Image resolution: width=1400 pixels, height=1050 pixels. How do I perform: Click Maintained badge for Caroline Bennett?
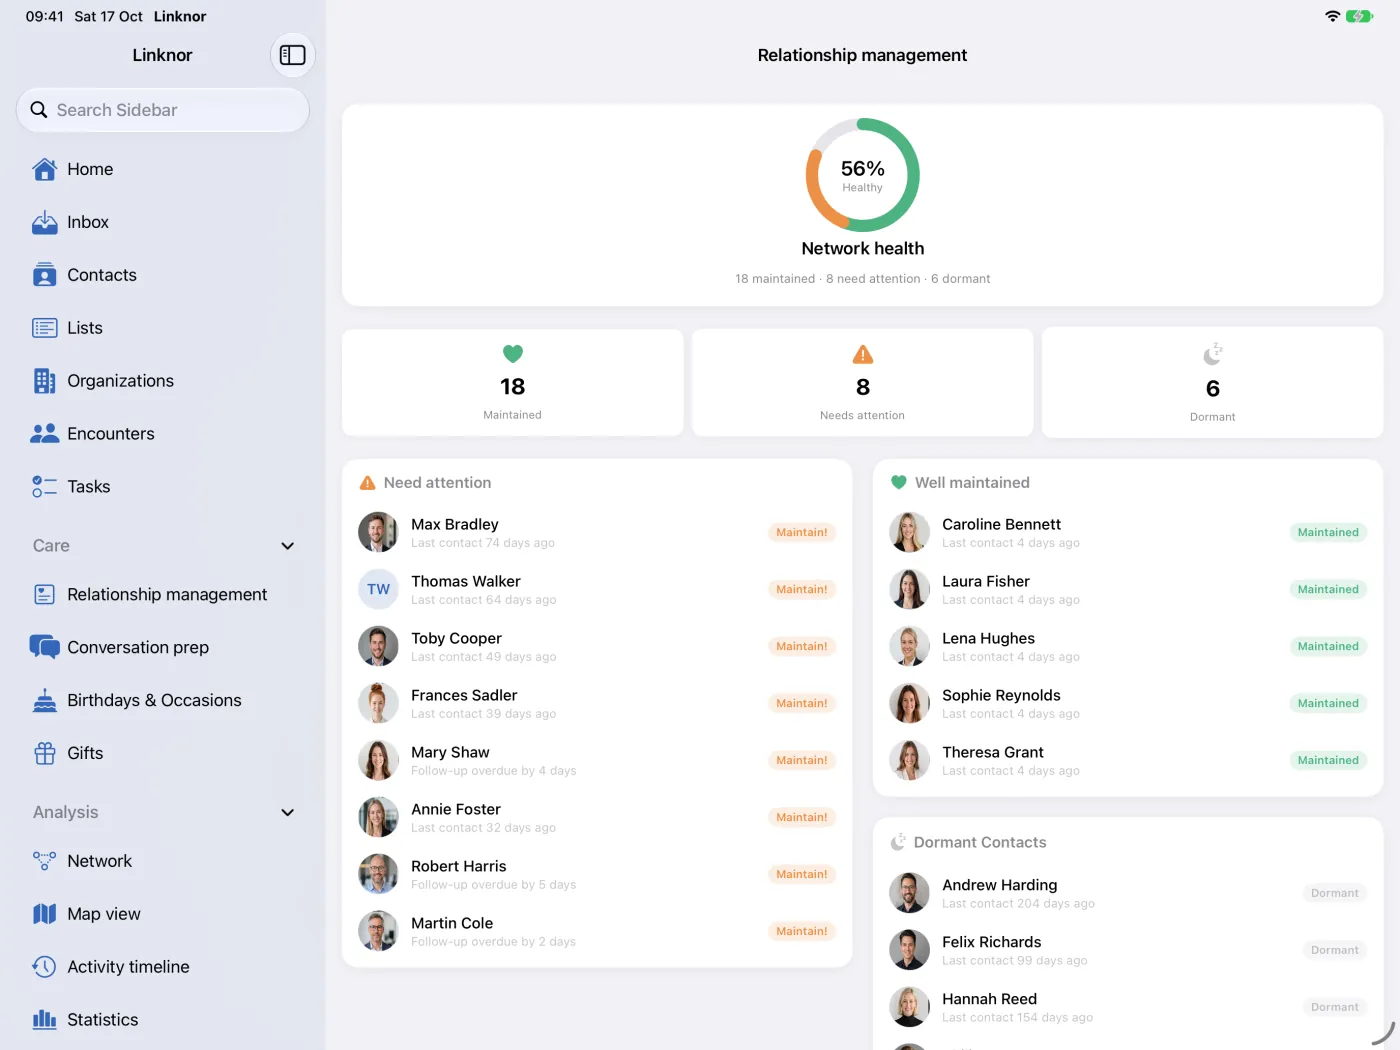[x=1328, y=532]
